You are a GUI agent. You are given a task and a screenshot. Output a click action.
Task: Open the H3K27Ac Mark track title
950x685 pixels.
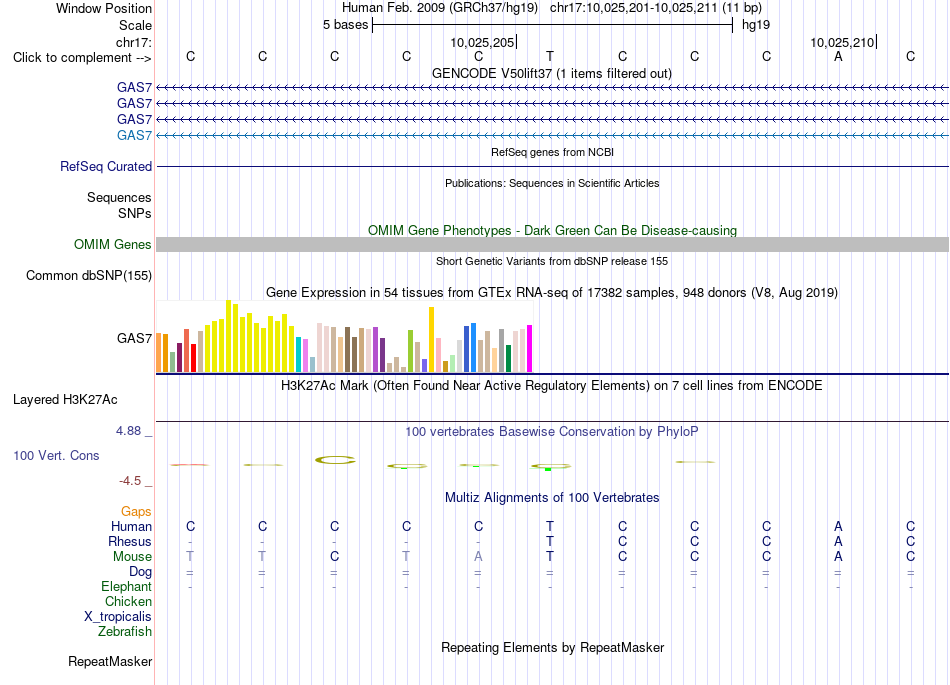tap(552, 386)
